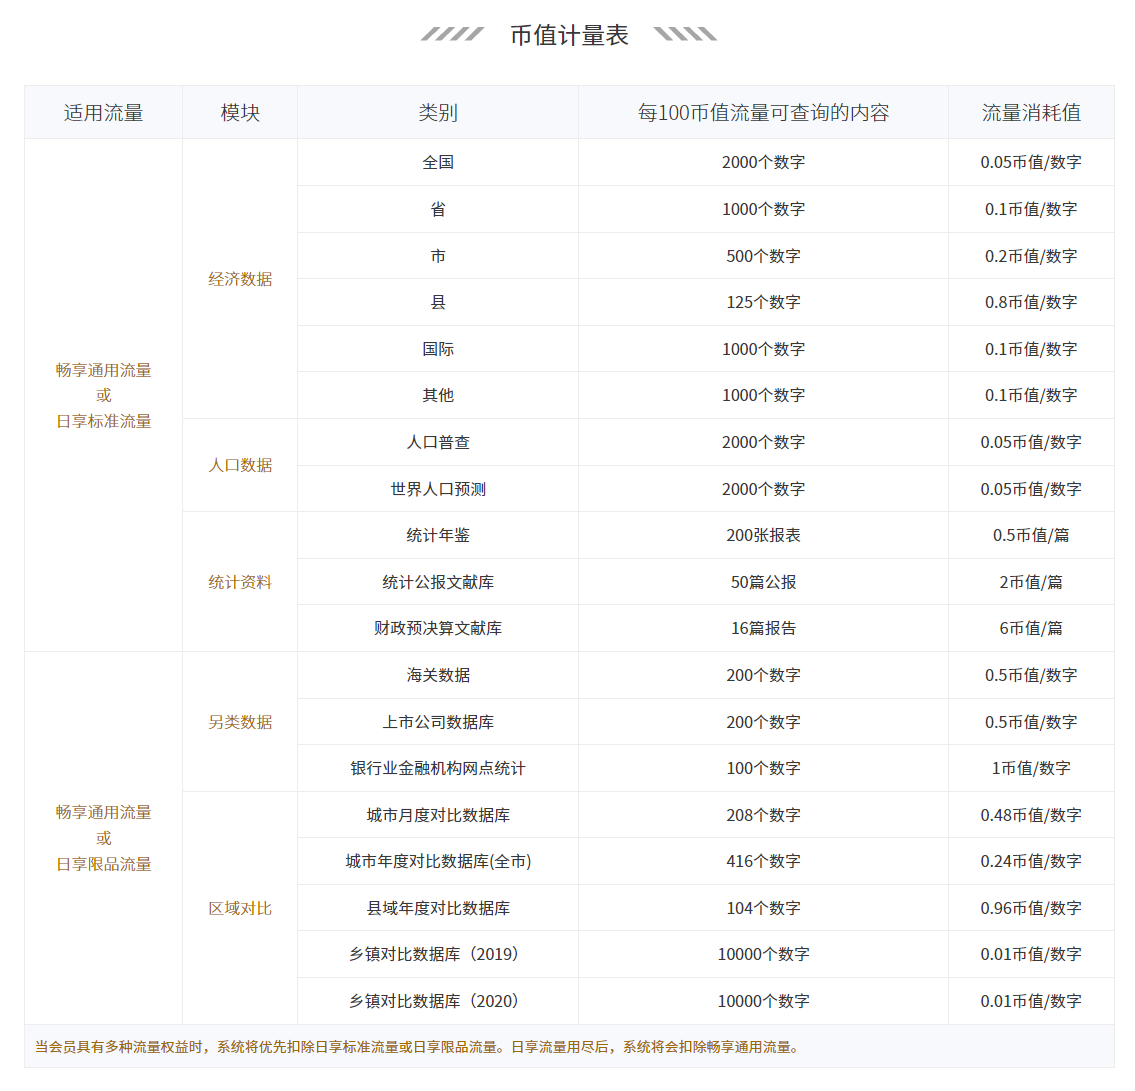This screenshot has width=1135, height=1091.
Task: Click the 畅享通用流量 或 日享限品流量 cell
Action: 103,838
